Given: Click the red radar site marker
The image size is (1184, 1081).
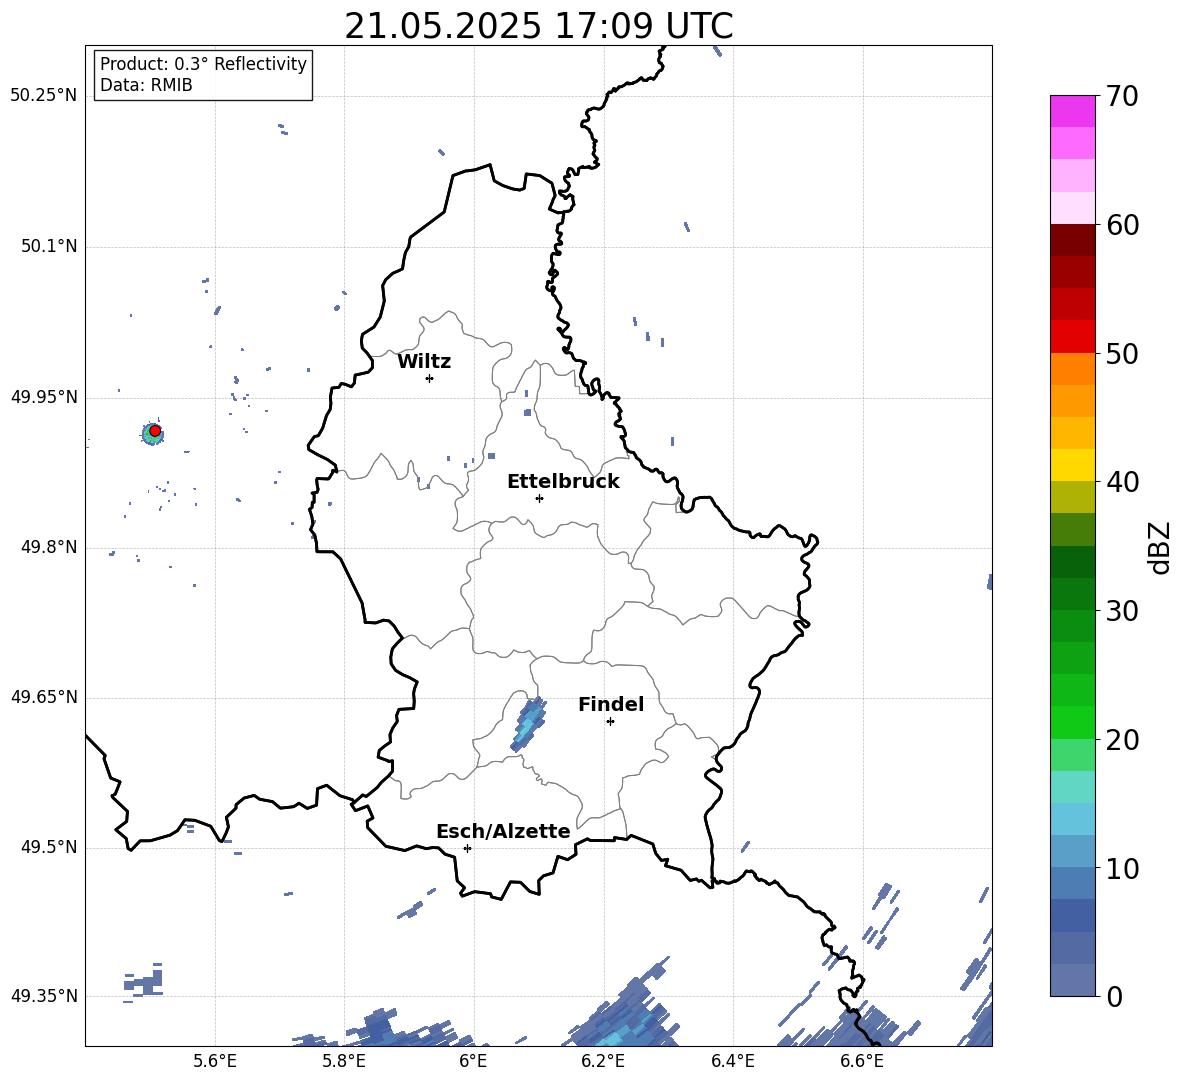Looking at the screenshot, I should 155,431.
